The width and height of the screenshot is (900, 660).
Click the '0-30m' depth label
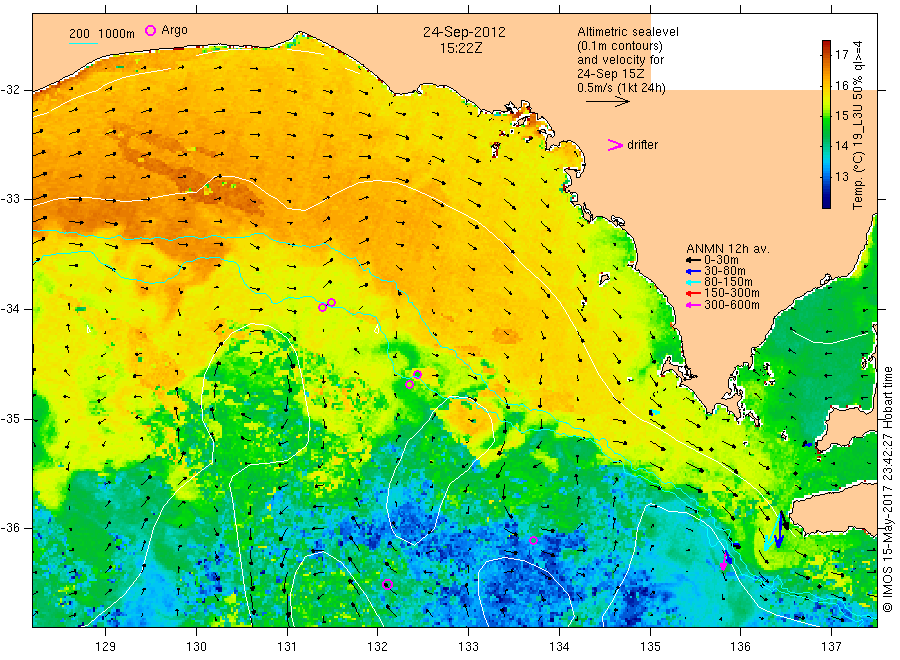tap(721, 260)
